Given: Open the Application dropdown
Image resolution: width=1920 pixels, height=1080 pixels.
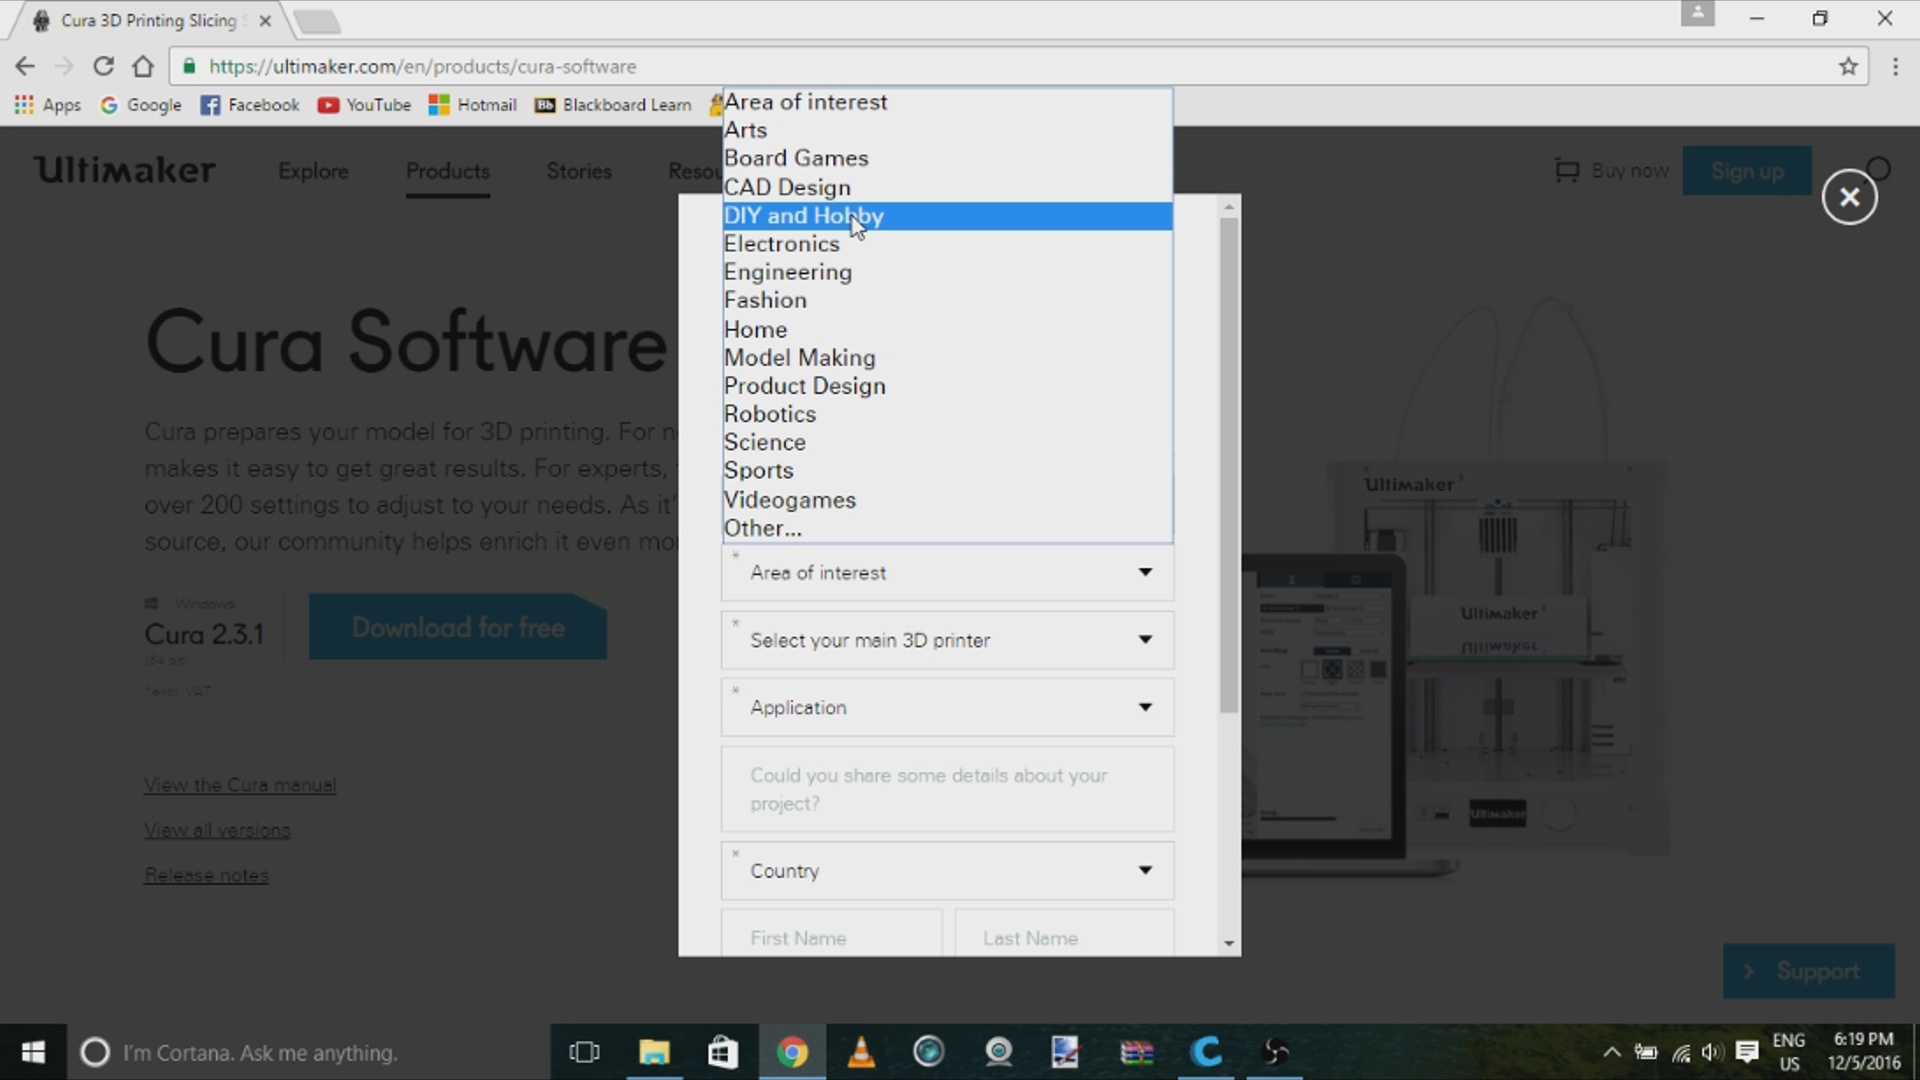Looking at the screenshot, I should (946, 707).
